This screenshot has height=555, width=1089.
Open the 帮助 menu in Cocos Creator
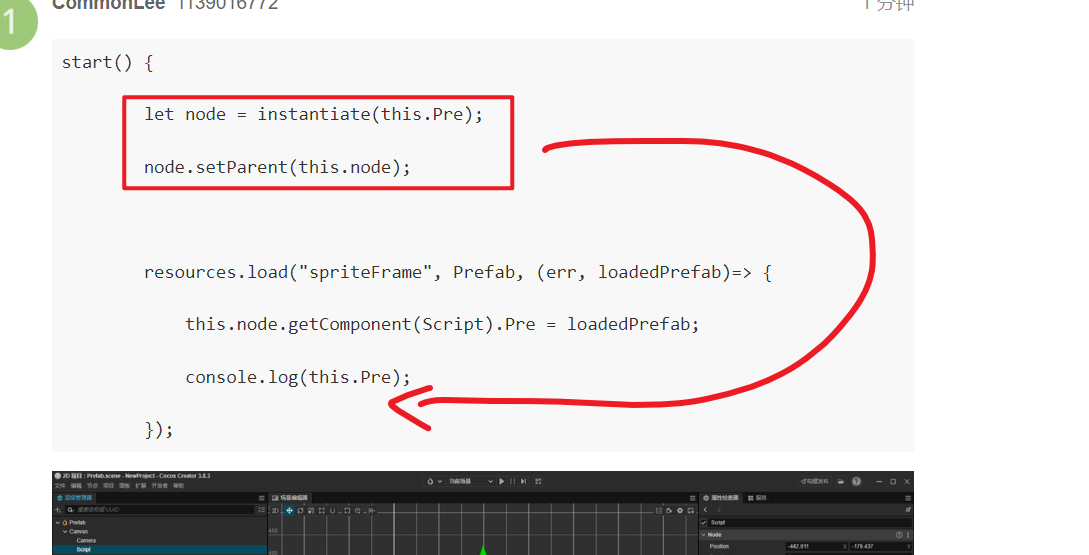tap(178, 486)
